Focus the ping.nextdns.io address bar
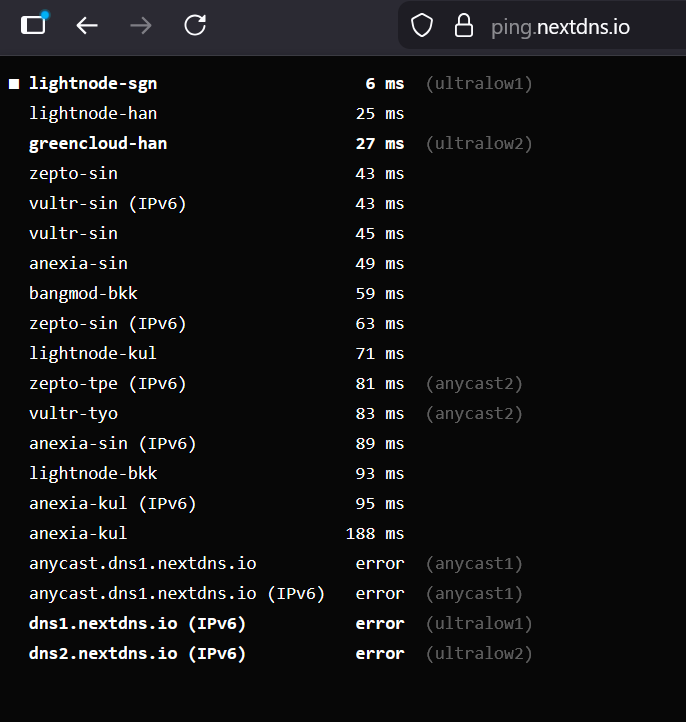Screen dimensions: 686x722 pyautogui.click(x=560, y=27)
